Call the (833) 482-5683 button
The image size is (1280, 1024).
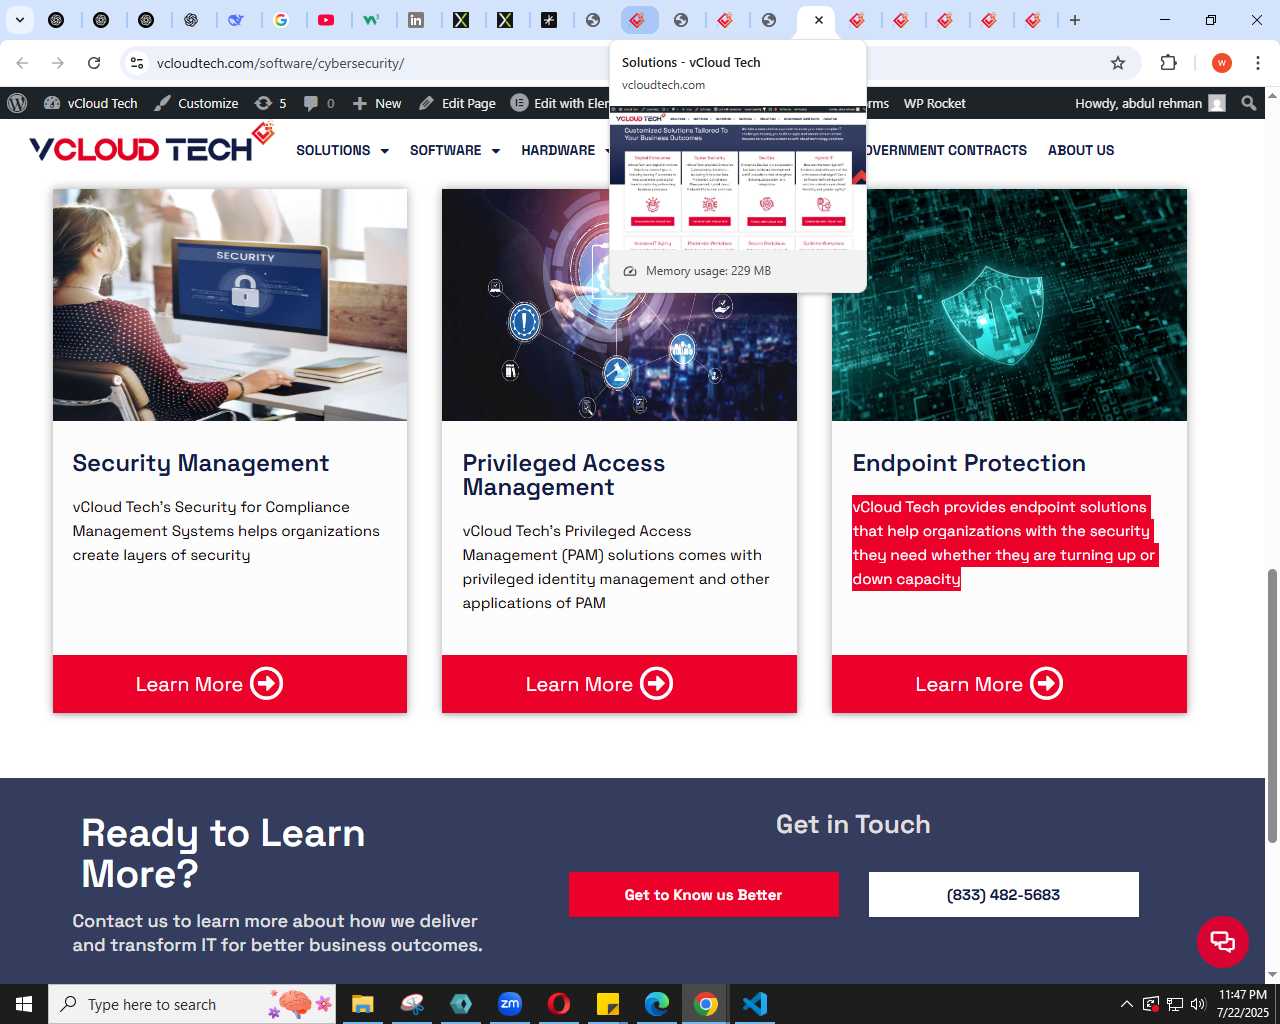pyautogui.click(x=1003, y=894)
